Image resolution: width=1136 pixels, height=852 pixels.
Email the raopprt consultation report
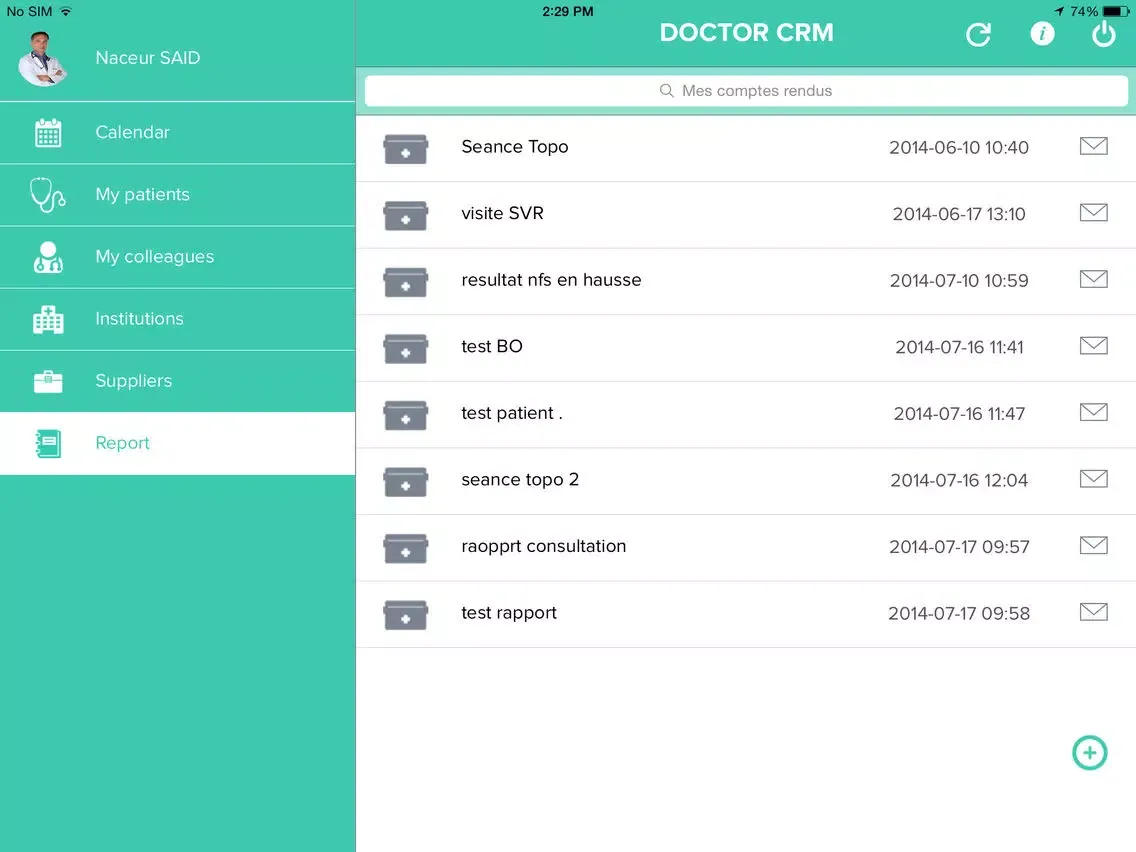[x=1093, y=546]
